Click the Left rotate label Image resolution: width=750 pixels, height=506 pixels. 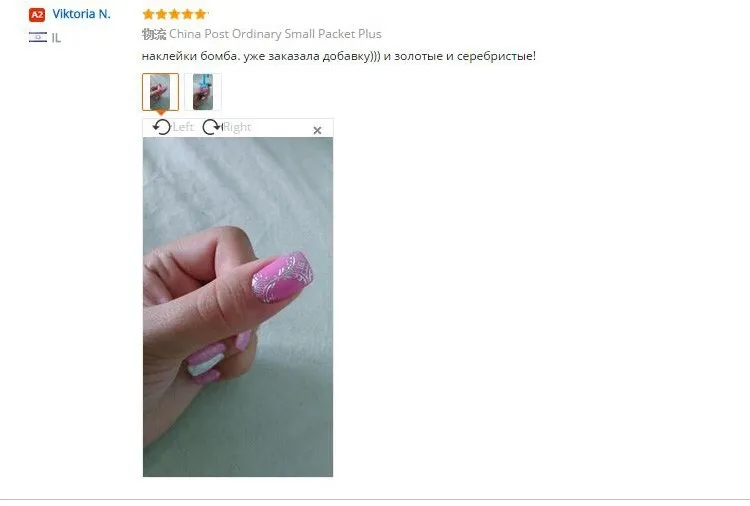pos(183,127)
